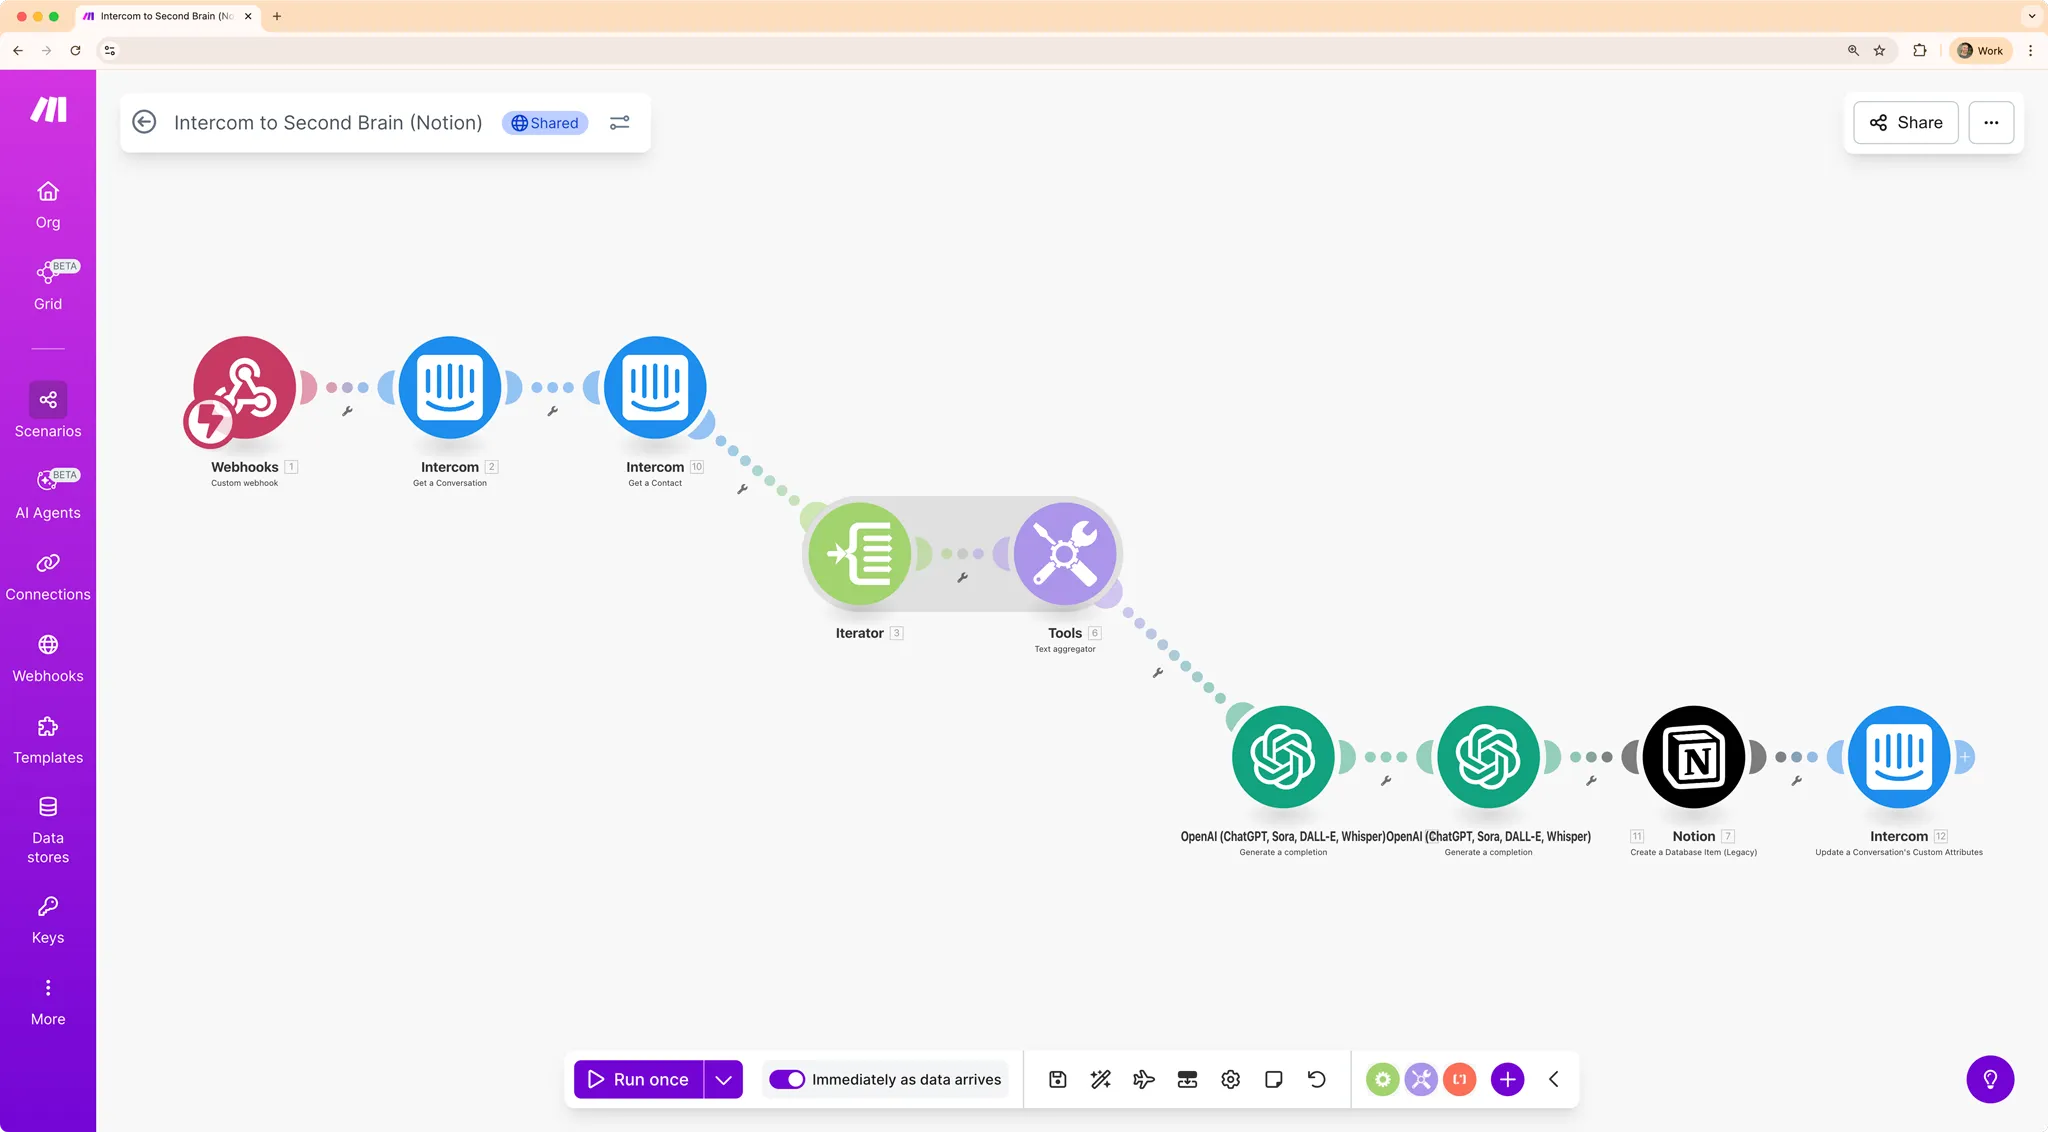The height and width of the screenshot is (1132, 2048).
Task: Click the Share button
Action: click(1905, 122)
